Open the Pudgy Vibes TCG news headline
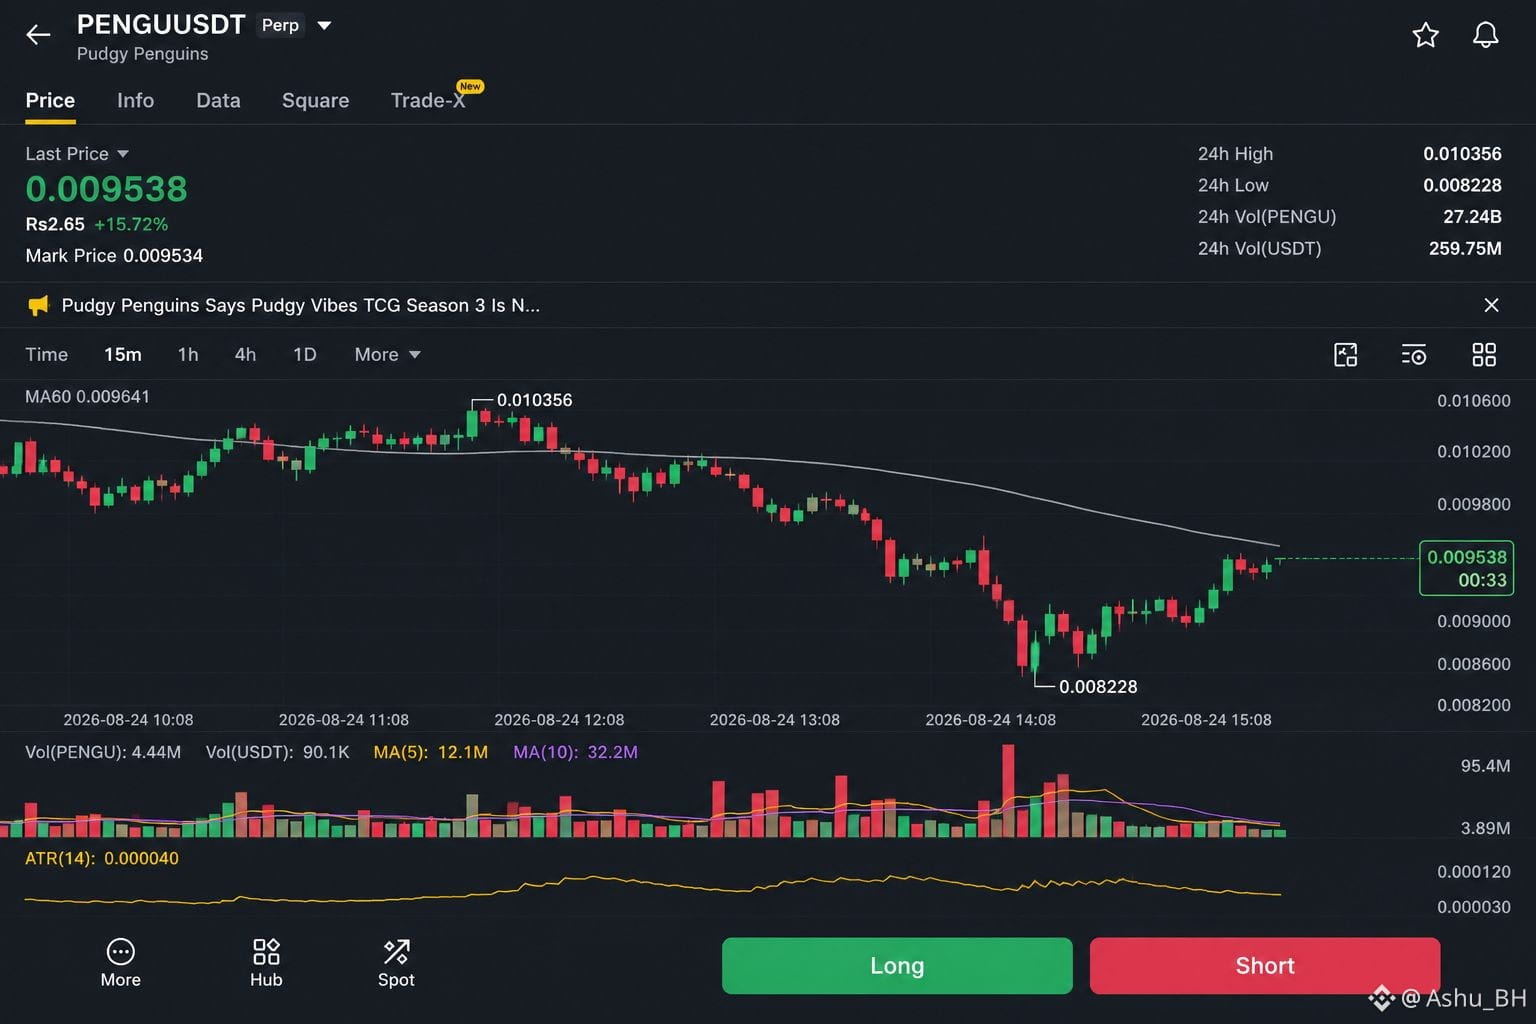 tap(300, 305)
